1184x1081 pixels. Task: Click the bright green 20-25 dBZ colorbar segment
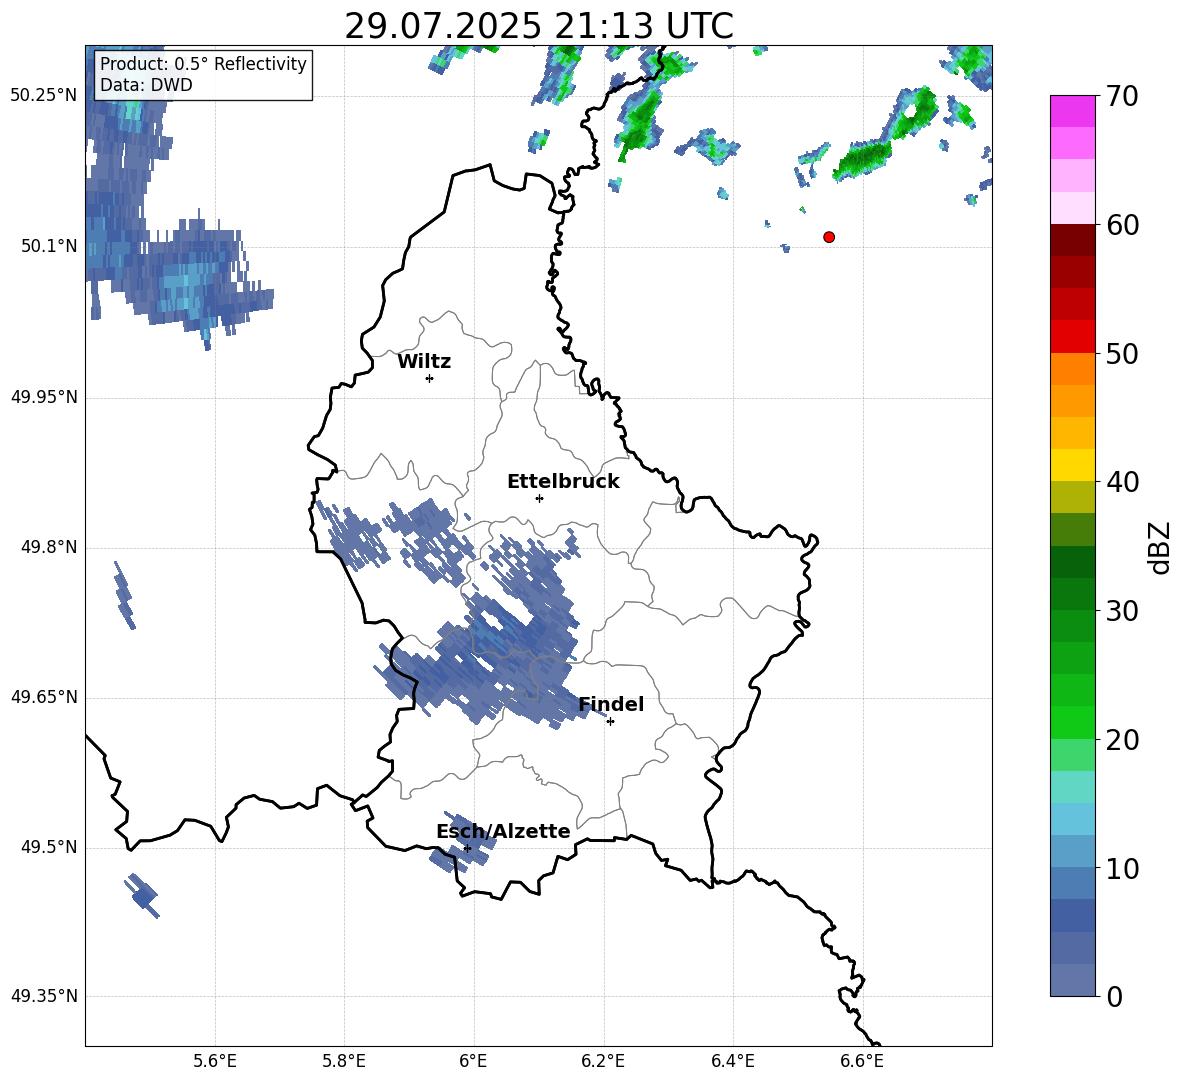[1073, 707]
